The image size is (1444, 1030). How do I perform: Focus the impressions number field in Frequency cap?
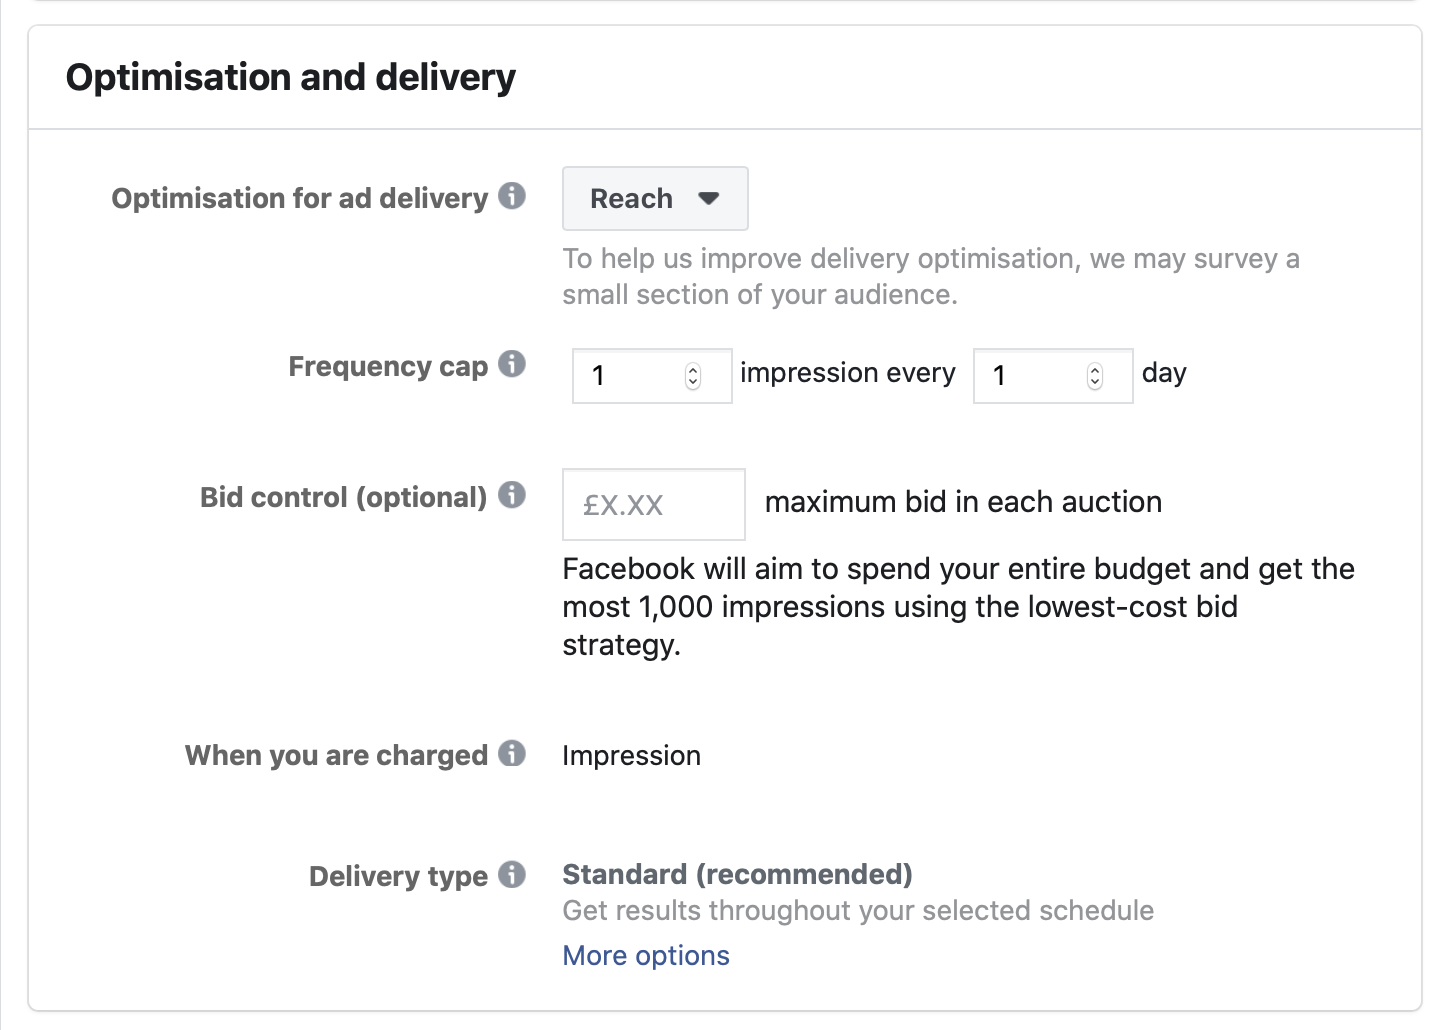(652, 376)
